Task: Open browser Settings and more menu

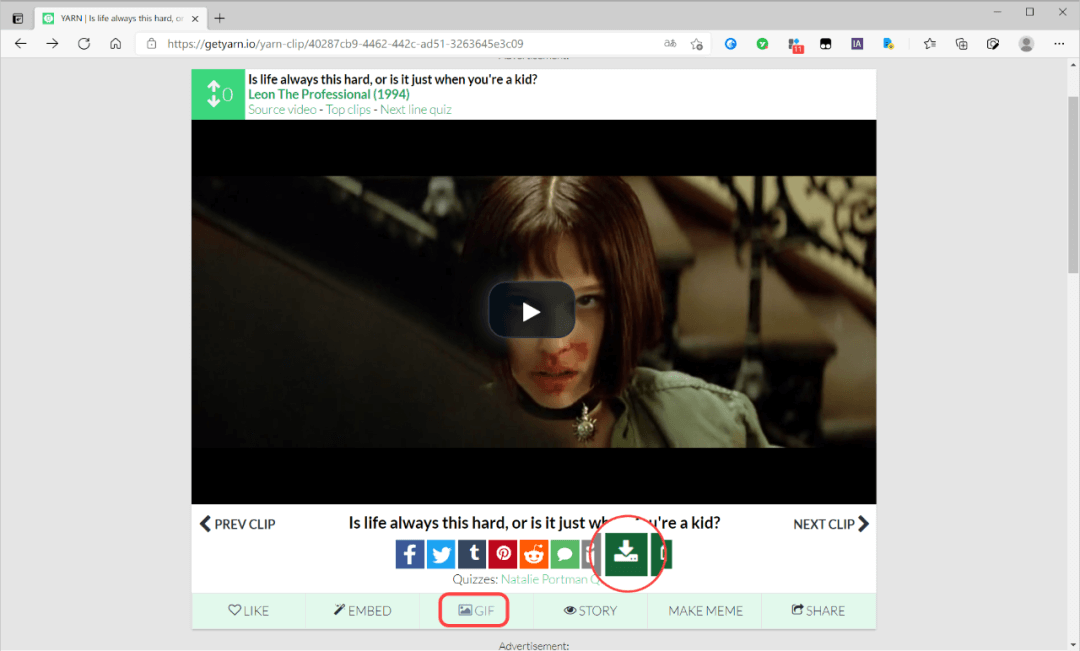Action: [1059, 43]
